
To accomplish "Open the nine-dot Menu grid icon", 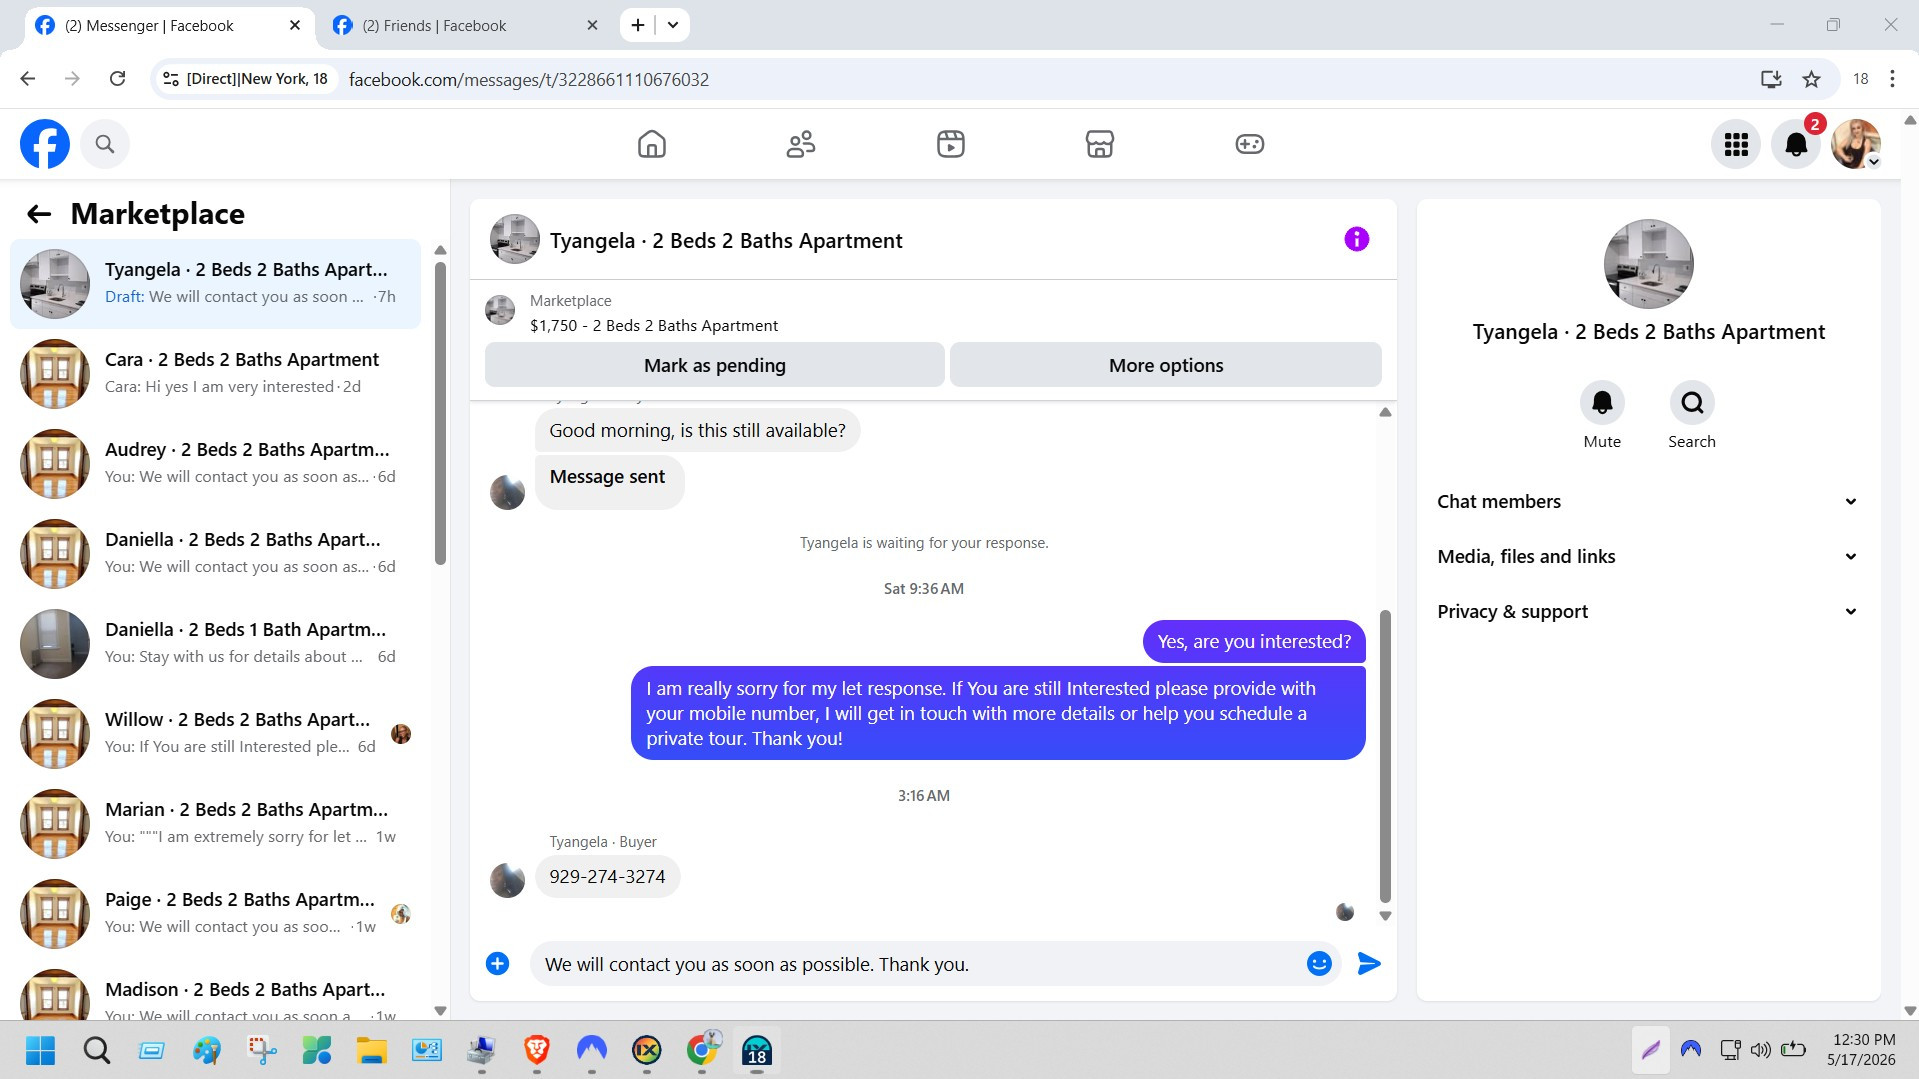I will 1736,145.
